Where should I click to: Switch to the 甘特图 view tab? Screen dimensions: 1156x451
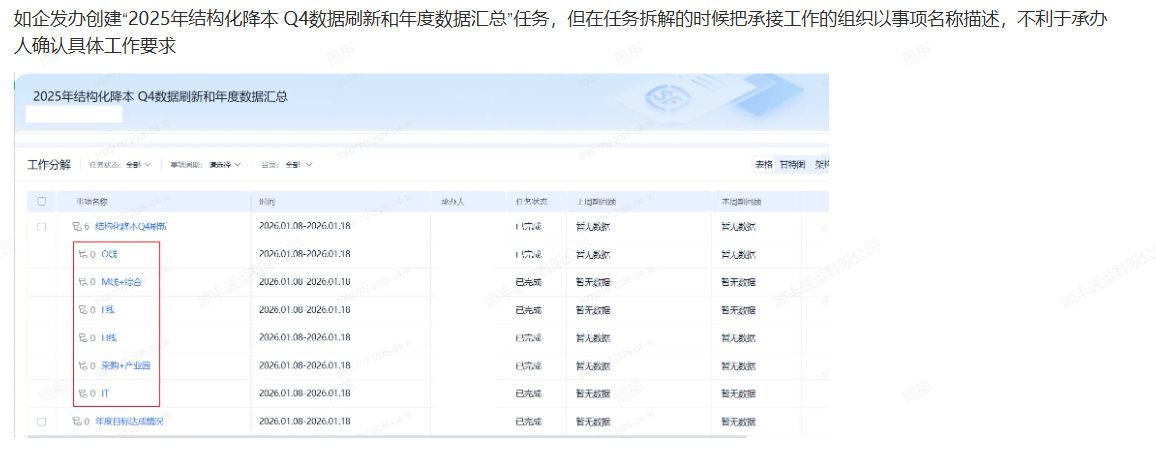coord(793,164)
